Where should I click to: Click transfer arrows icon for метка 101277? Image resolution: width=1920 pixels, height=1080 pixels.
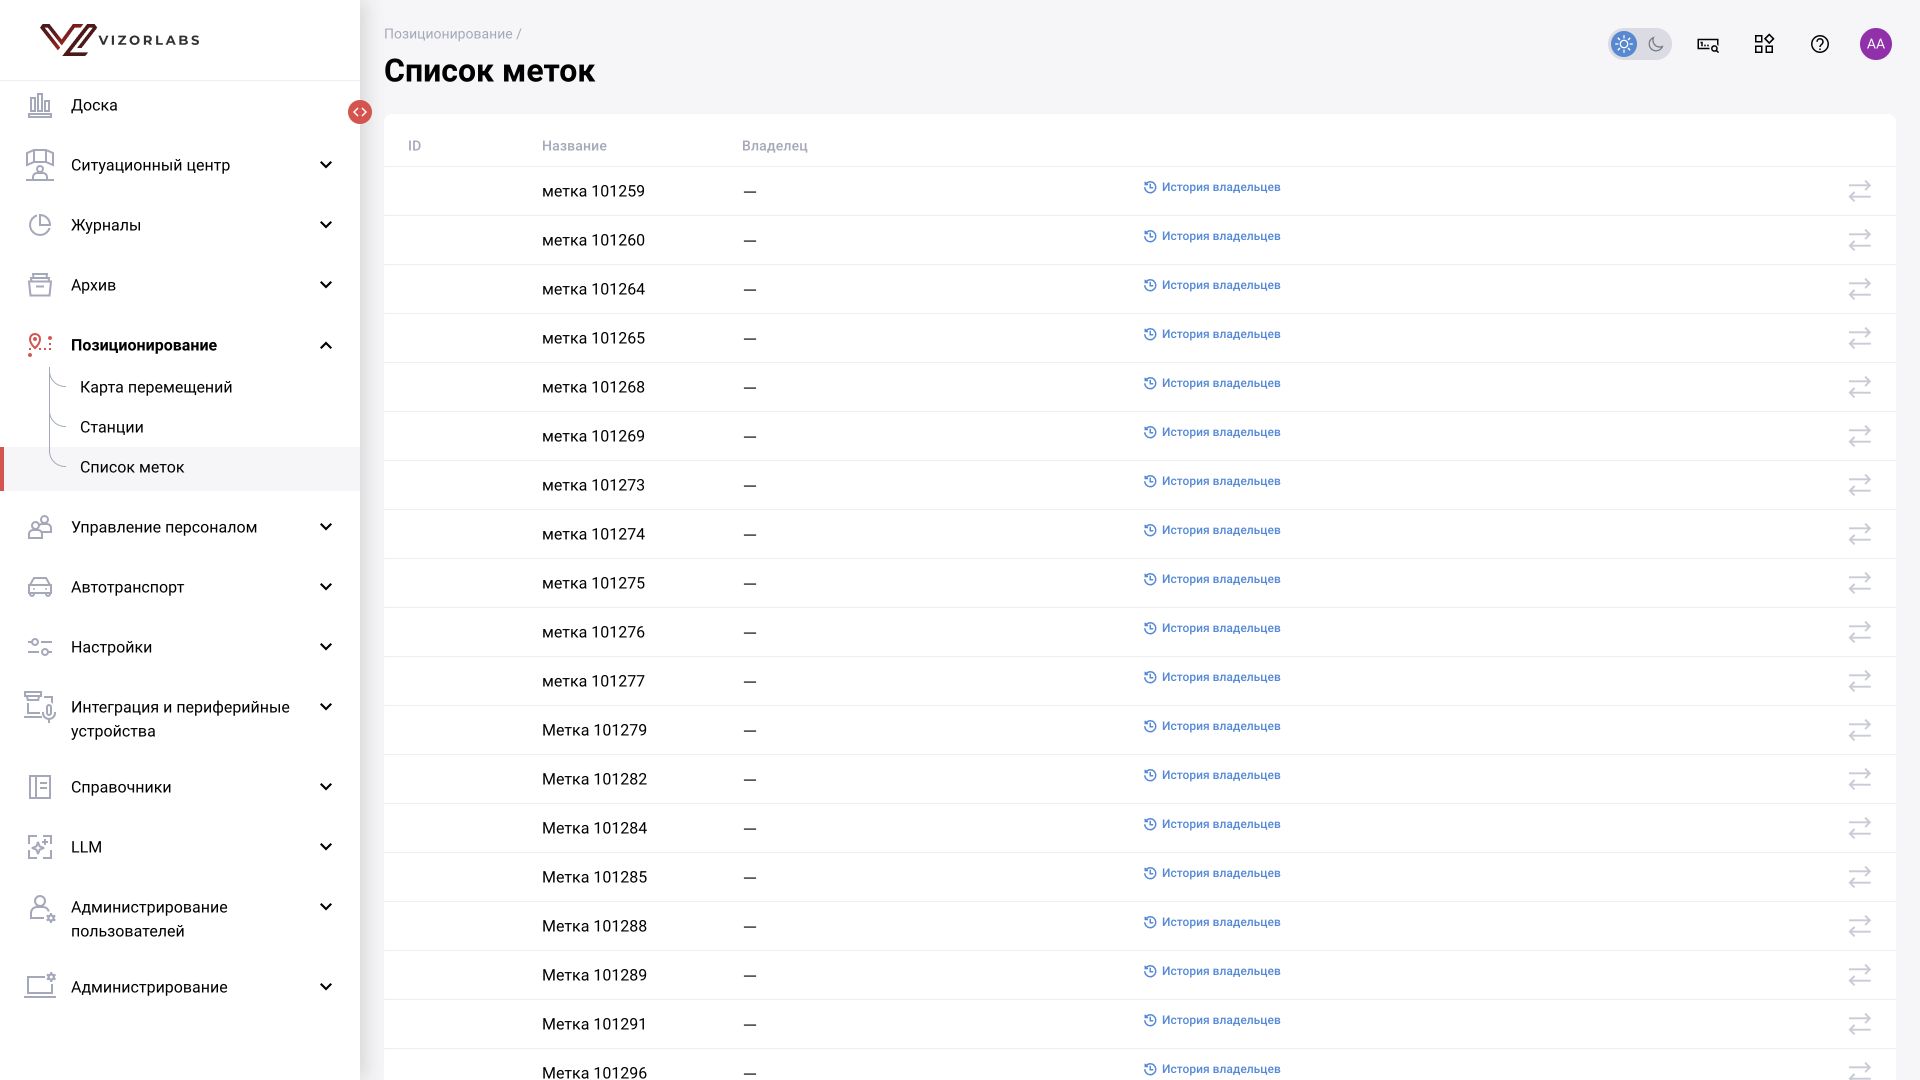(1860, 681)
